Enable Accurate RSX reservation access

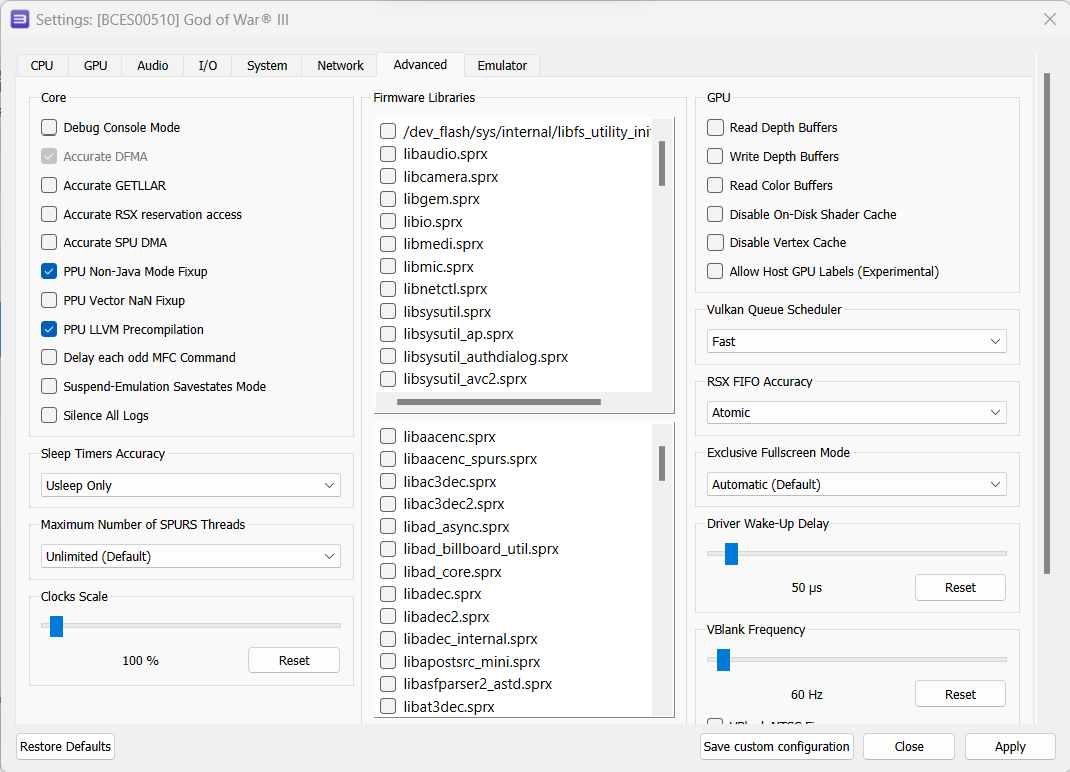pyautogui.click(x=49, y=214)
